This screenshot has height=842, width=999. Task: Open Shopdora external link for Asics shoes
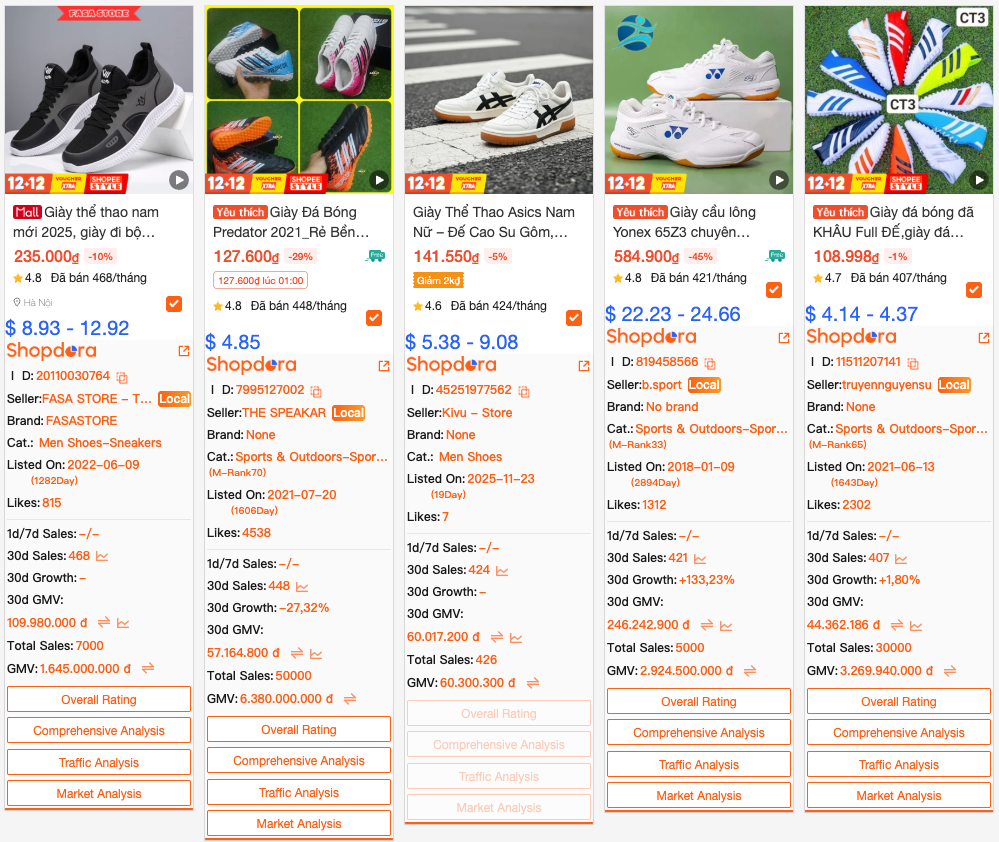(584, 366)
